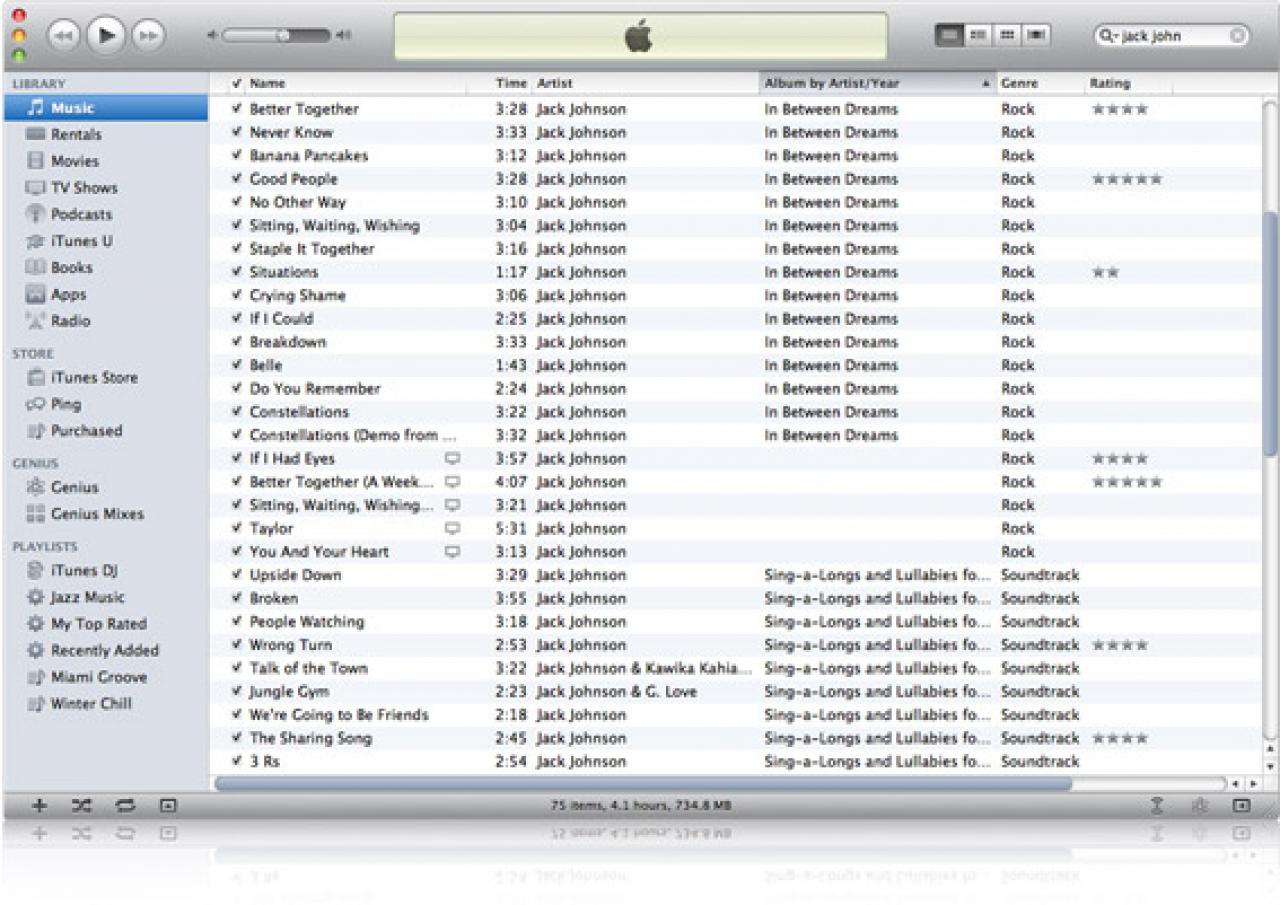Image resolution: width=1280 pixels, height=905 pixels.
Task: Click the video icon beside You And Your Heart
Action: [x=453, y=552]
